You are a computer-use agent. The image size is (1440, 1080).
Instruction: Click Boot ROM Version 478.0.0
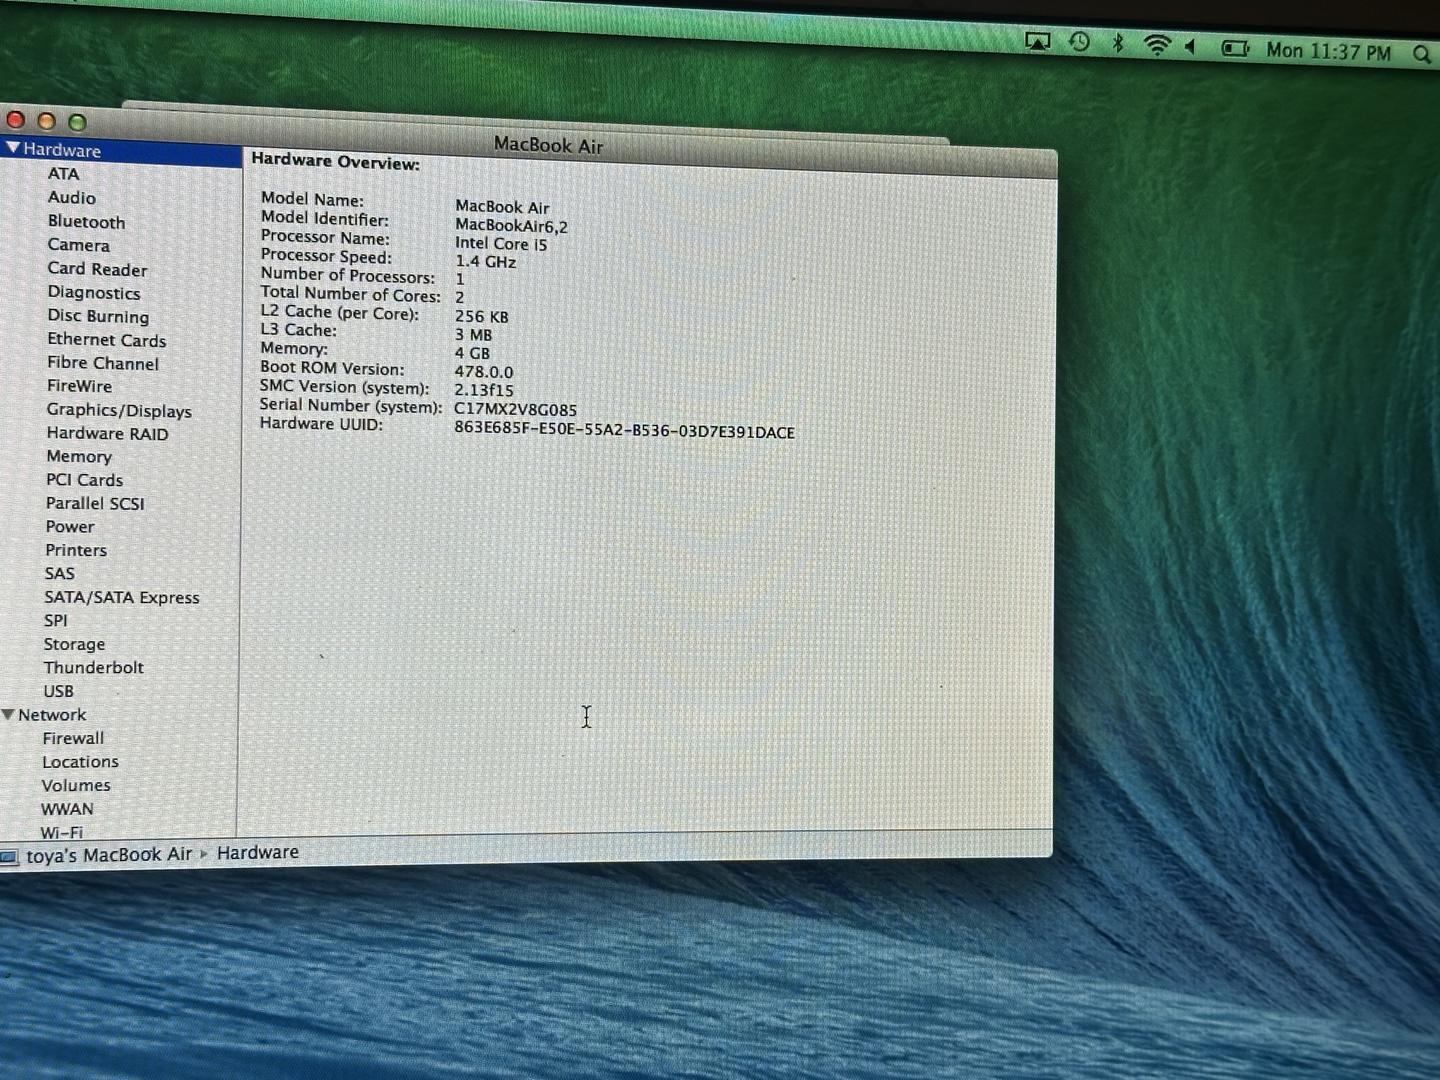coord(483,371)
